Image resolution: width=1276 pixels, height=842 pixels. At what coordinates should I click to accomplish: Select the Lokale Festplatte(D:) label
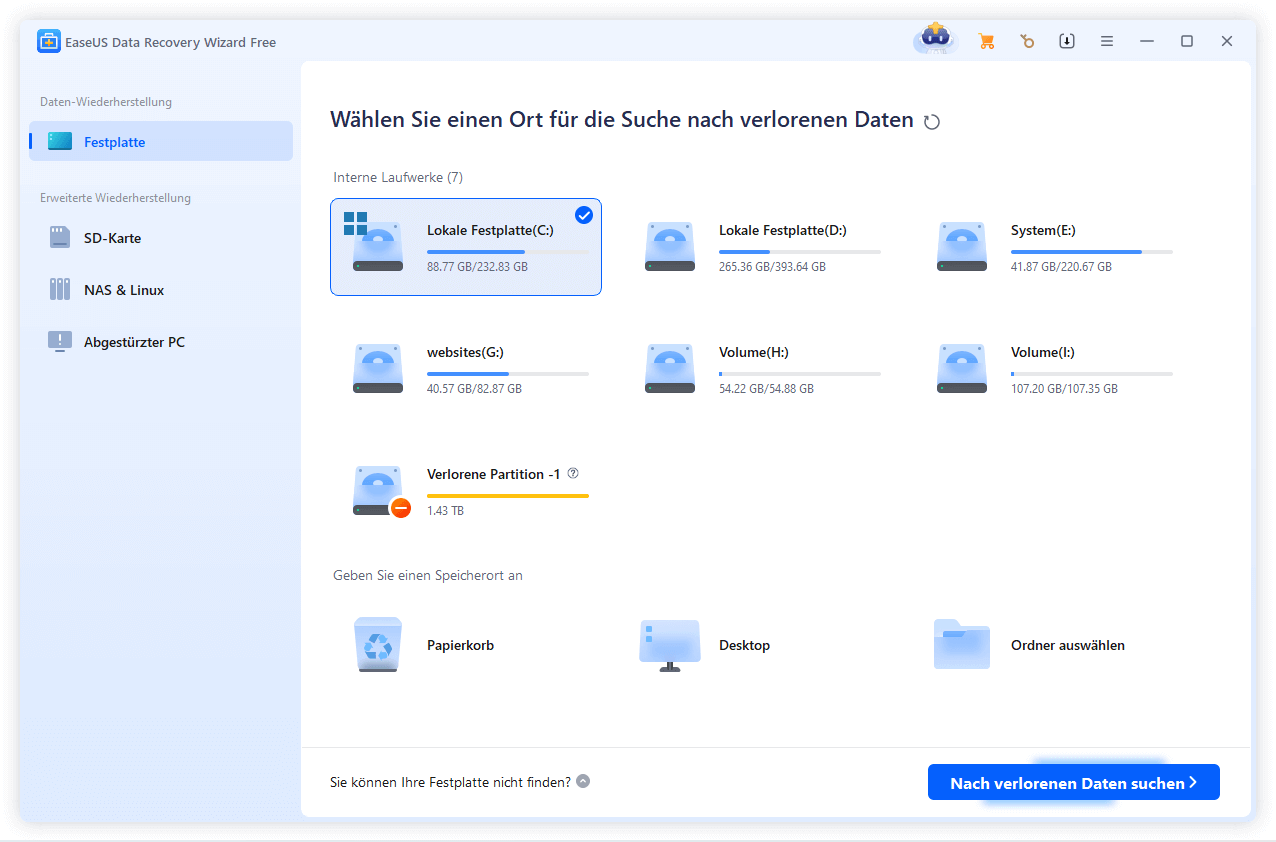pos(783,230)
